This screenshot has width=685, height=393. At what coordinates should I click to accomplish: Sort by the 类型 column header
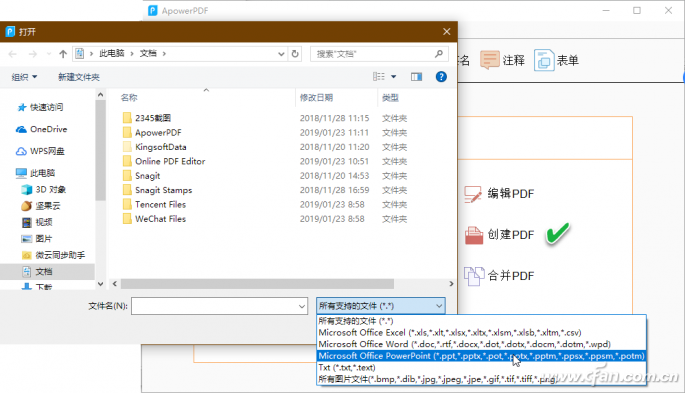click(x=390, y=98)
